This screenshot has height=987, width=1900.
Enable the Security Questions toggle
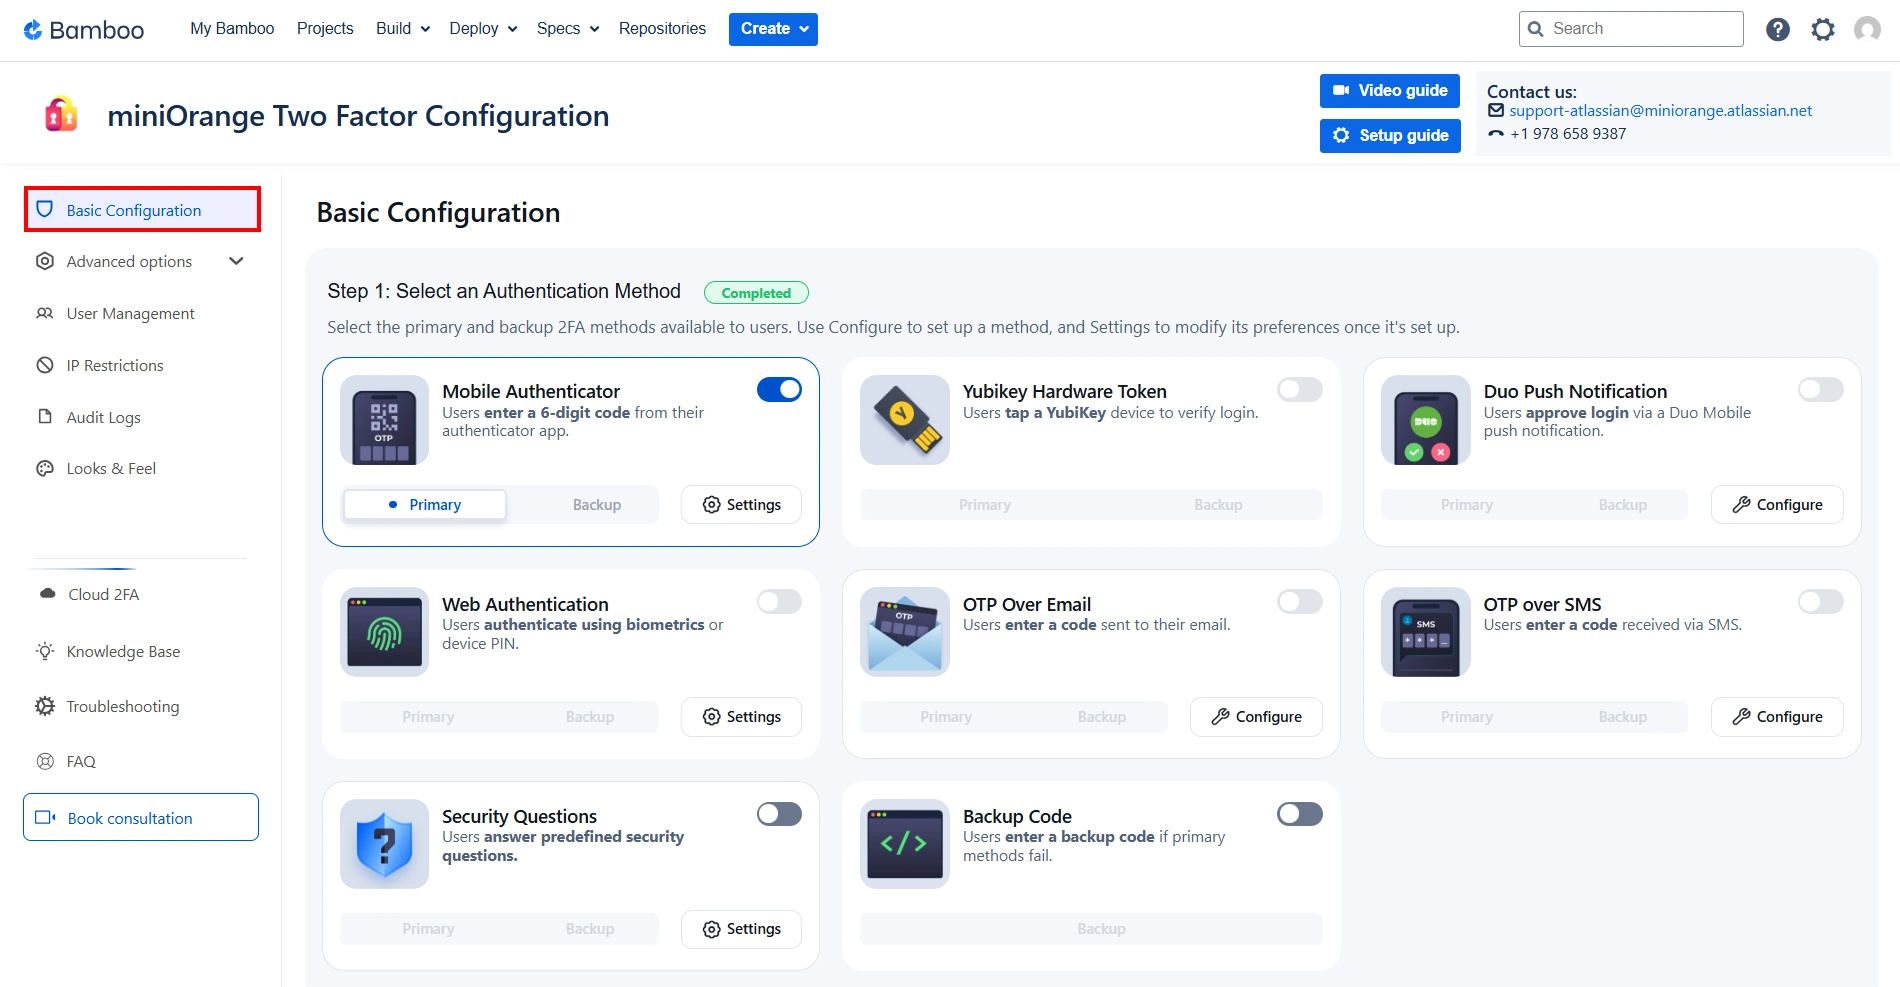pos(779,814)
